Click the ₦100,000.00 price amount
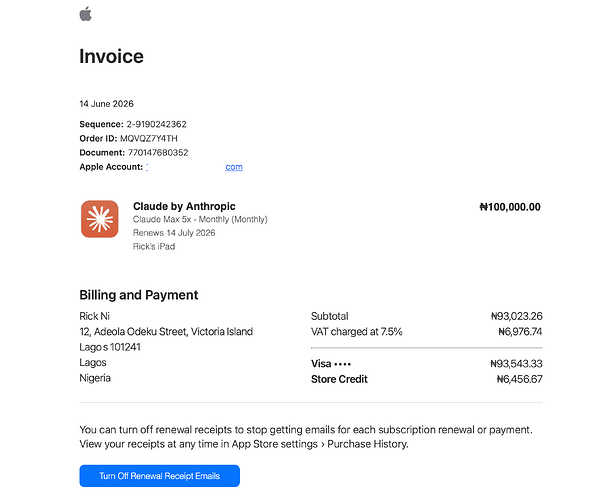The height and width of the screenshot is (500, 611). point(510,207)
